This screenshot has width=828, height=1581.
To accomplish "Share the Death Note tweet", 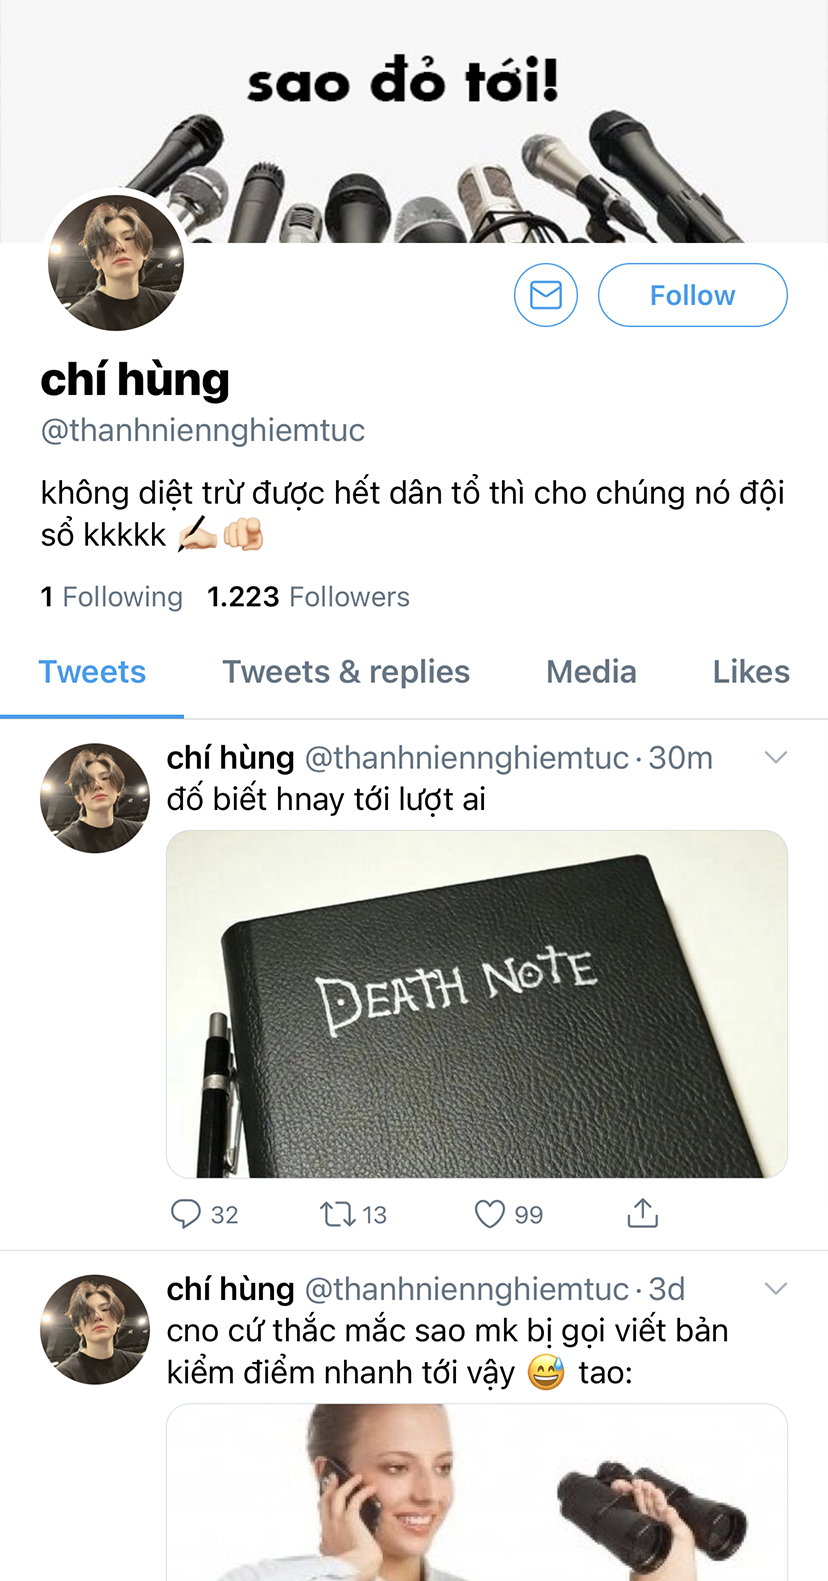I will pos(642,1213).
